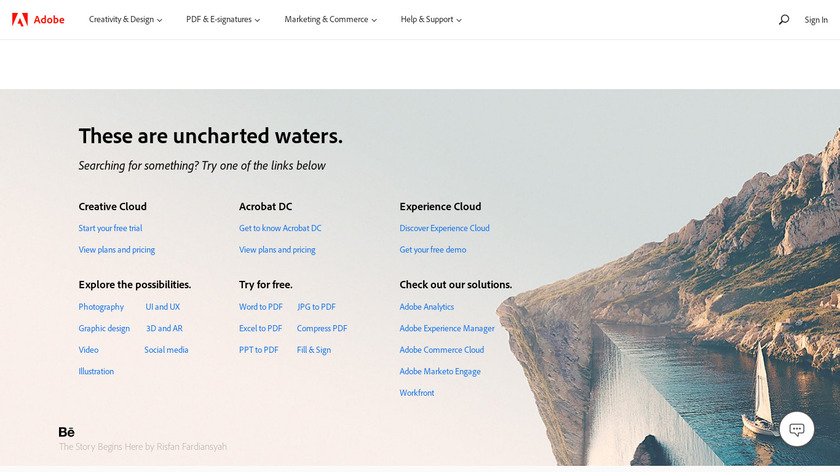Click the Adobe logo icon

(20, 19)
